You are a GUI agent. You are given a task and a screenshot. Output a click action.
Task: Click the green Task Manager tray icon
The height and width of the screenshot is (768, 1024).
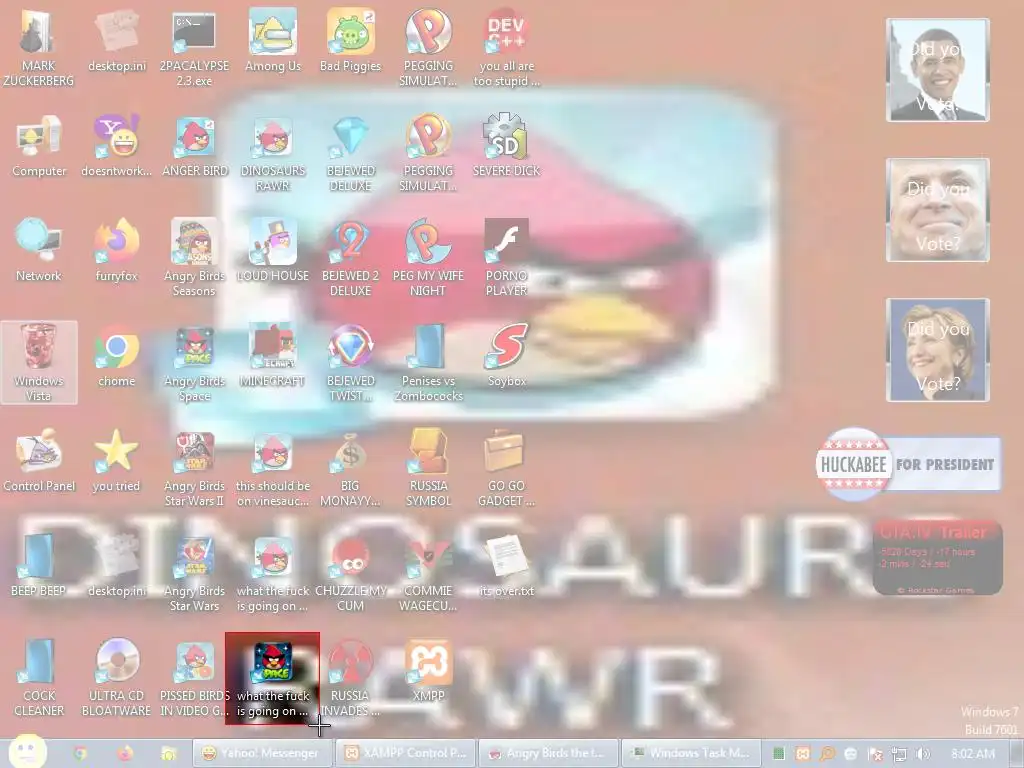779,754
